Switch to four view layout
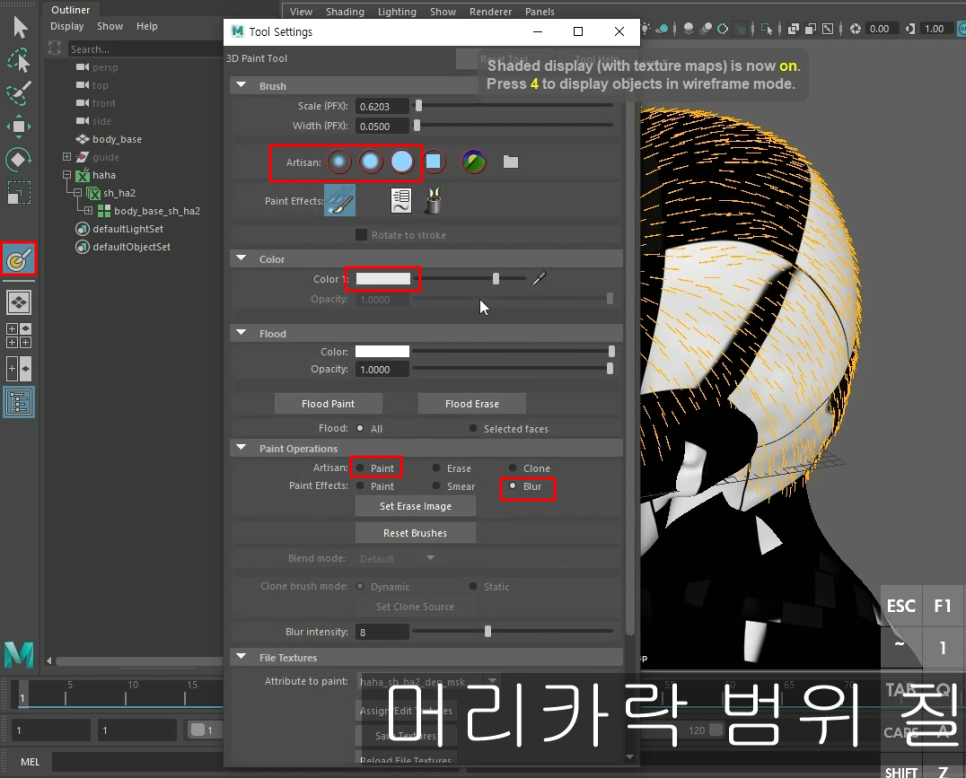 (x=18, y=336)
